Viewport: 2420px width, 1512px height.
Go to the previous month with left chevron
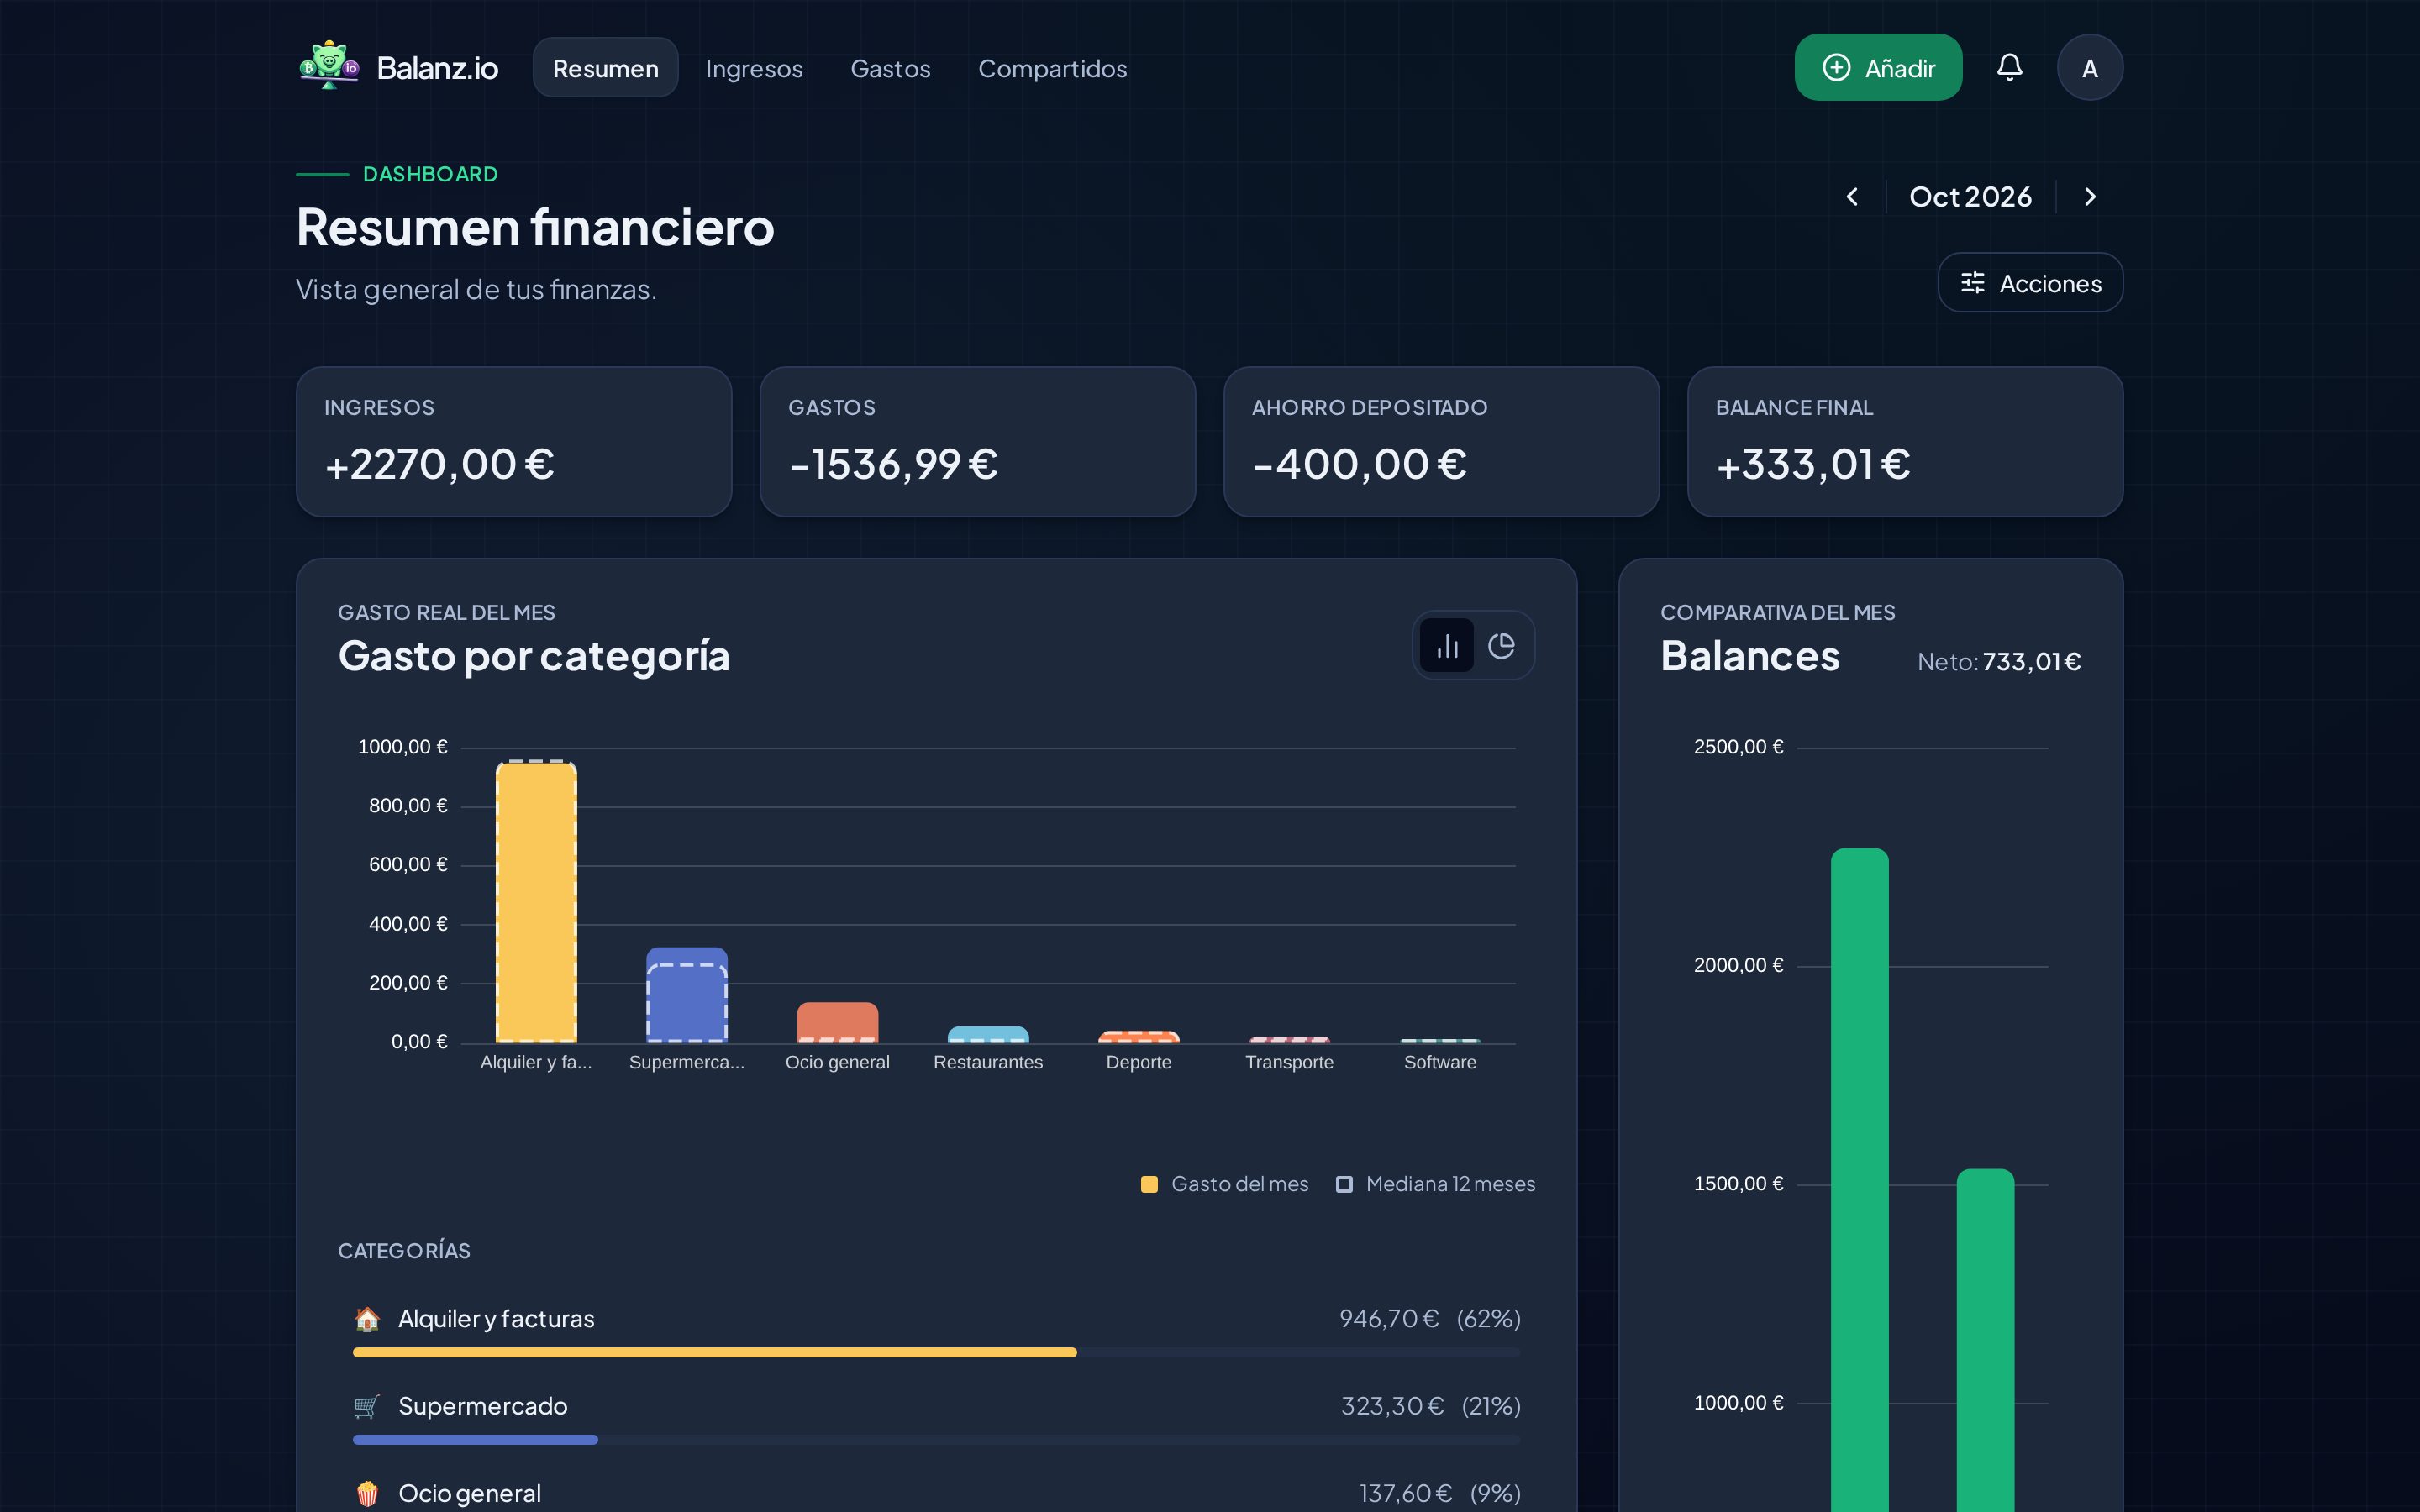pos(1852,197)
